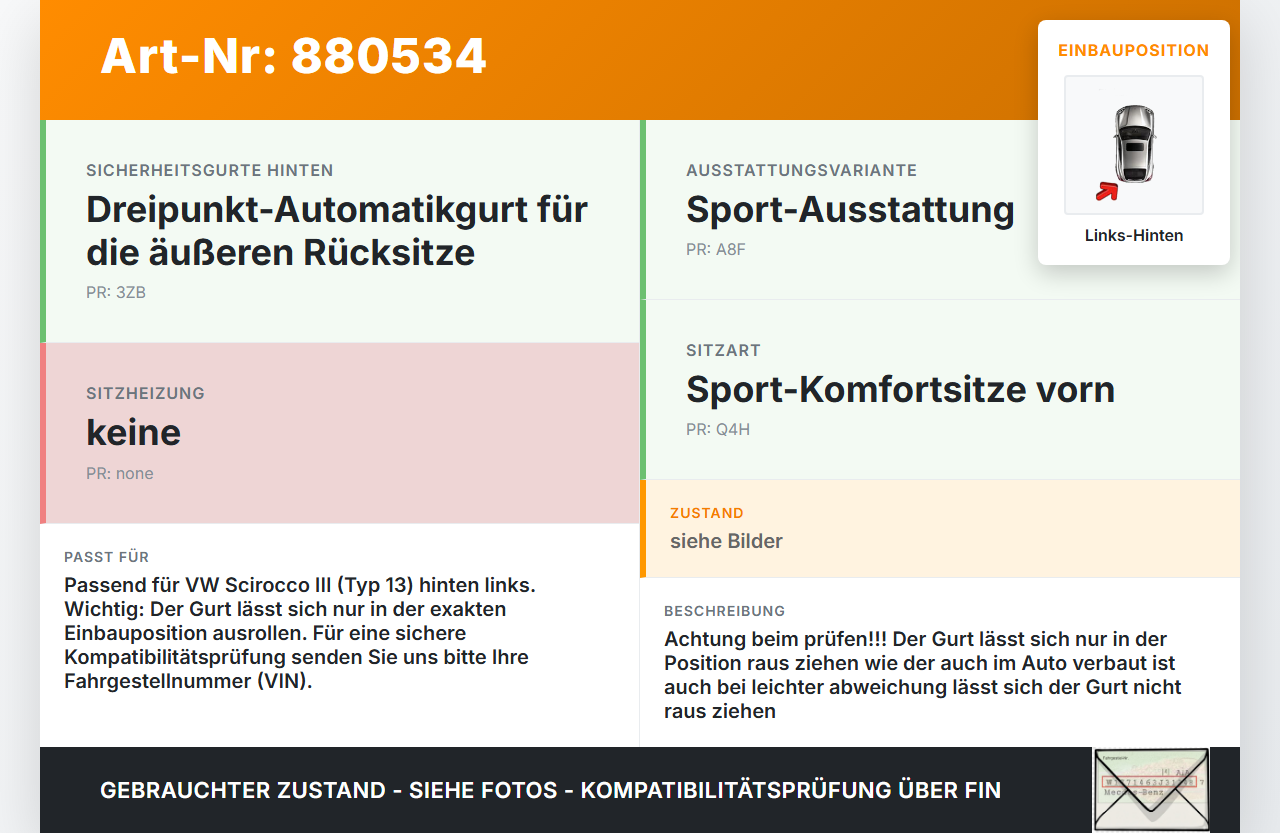1280x834 pixels.
Task: Select the Links-Hinten caption
Action: click(1134, 236)
